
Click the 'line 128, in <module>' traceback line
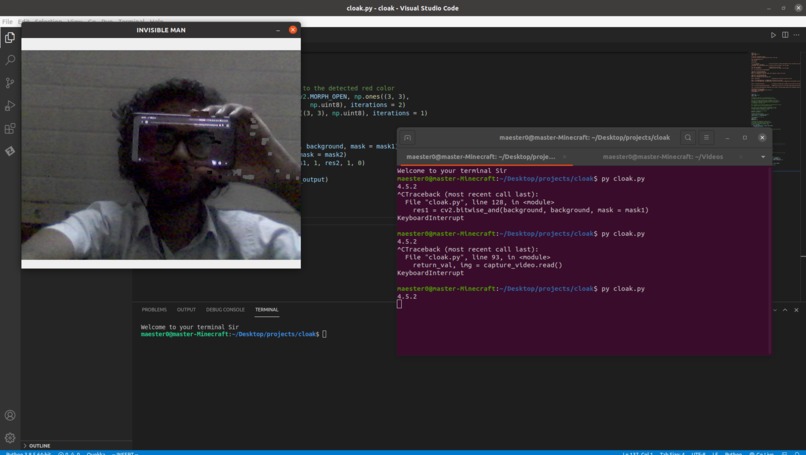480,202
